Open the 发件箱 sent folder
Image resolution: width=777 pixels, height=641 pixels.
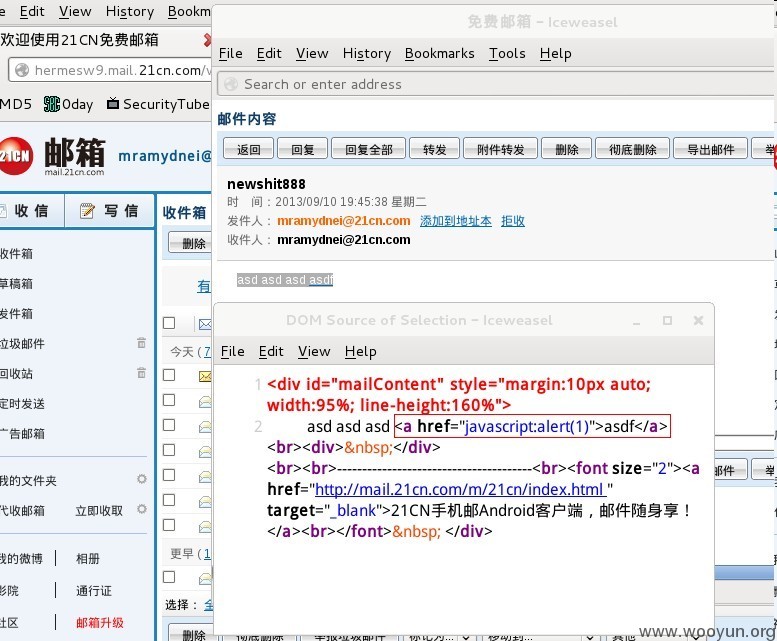(x=16, y=314)
